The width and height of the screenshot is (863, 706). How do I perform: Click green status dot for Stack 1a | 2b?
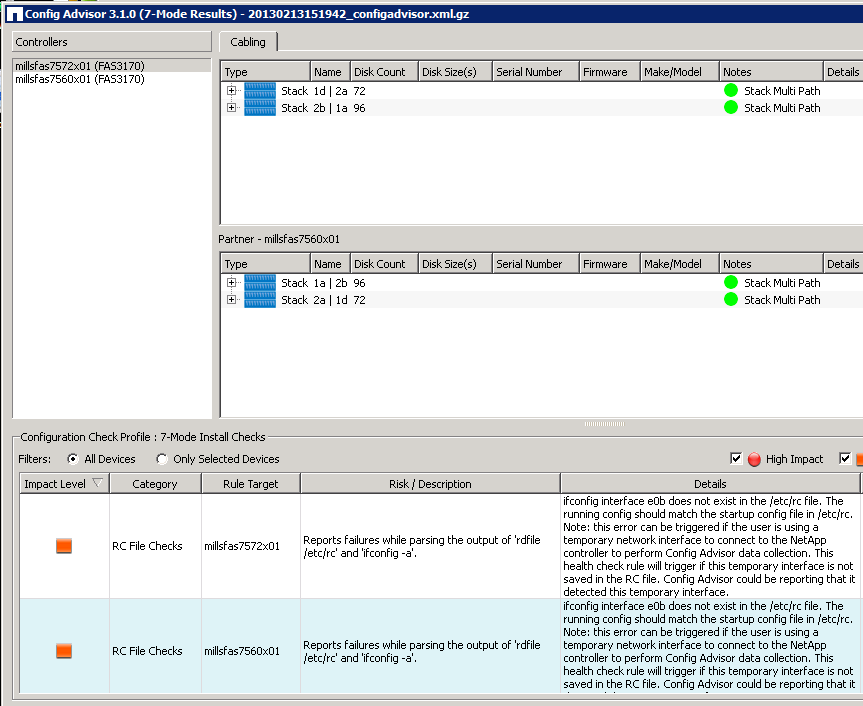tap(731, 282)
